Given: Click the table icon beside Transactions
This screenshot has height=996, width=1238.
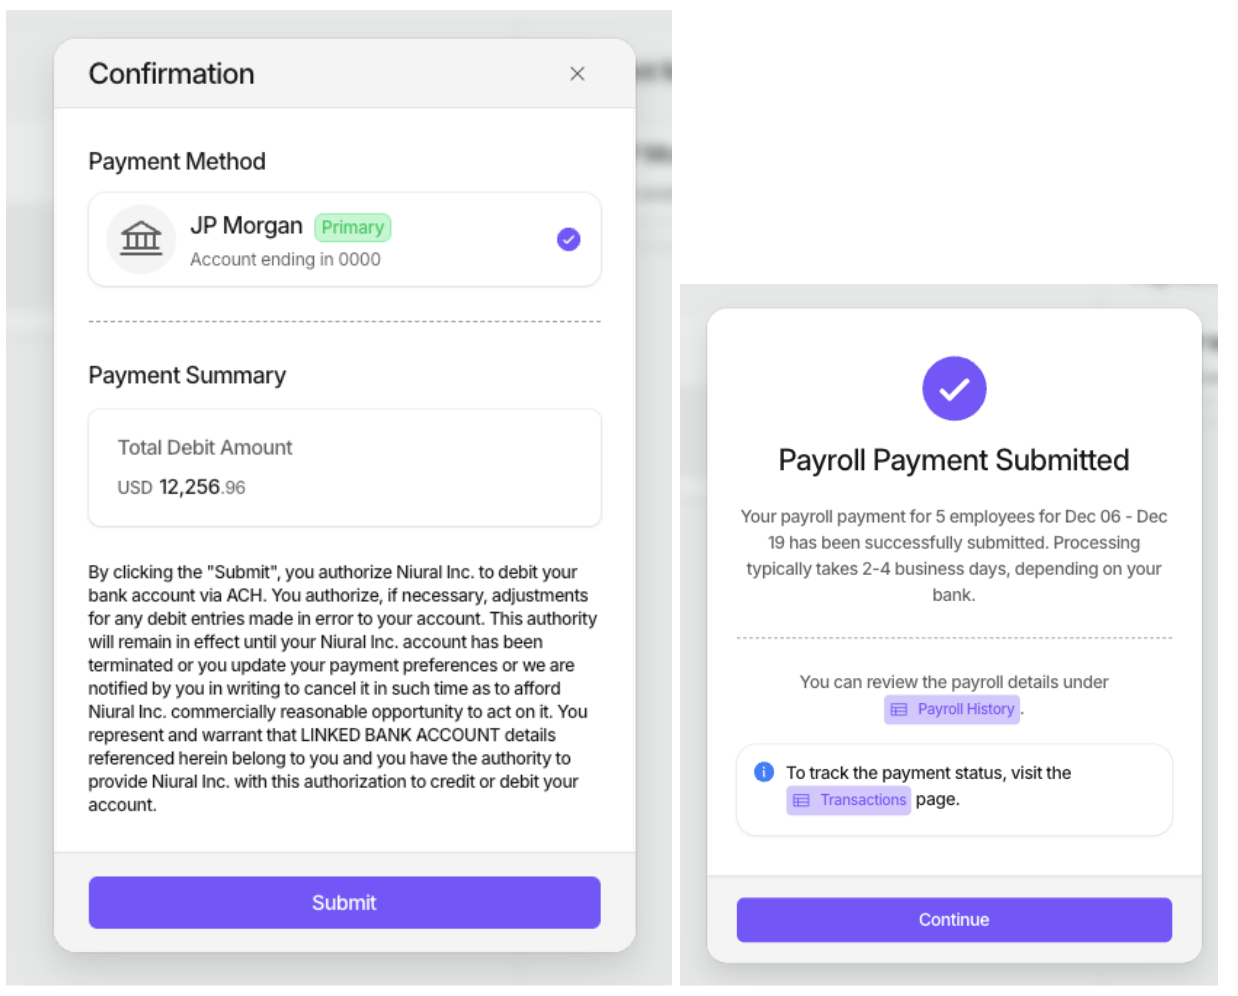Looking at the screenshot, I should [801, 800].
